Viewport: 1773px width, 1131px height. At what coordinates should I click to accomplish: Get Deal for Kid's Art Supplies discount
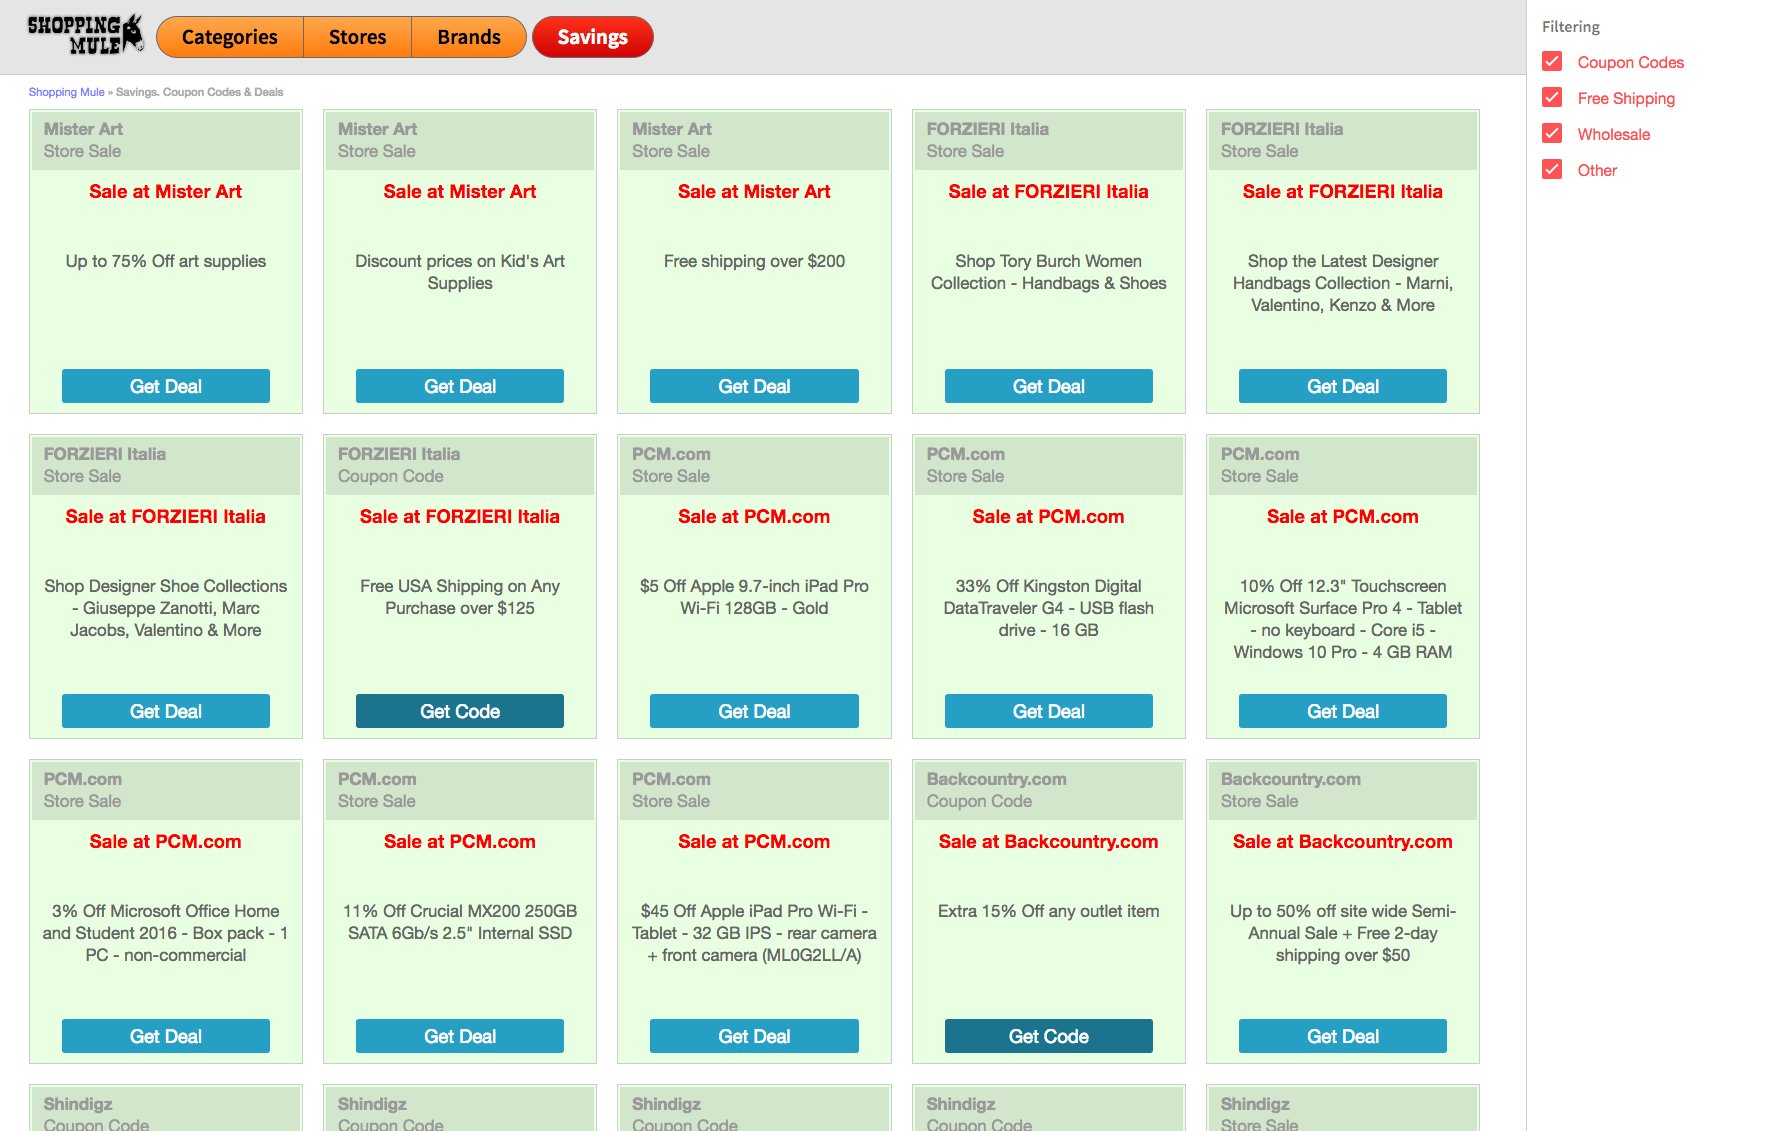(460, 386)
